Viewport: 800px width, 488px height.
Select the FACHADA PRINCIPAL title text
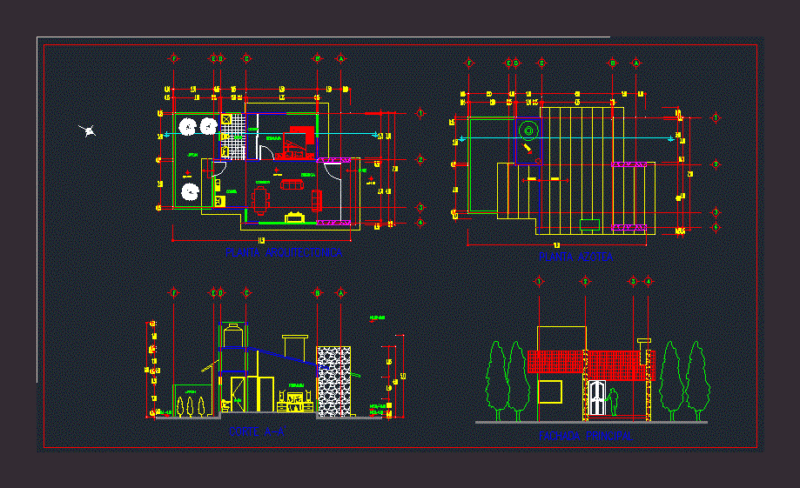click(586, 436)
